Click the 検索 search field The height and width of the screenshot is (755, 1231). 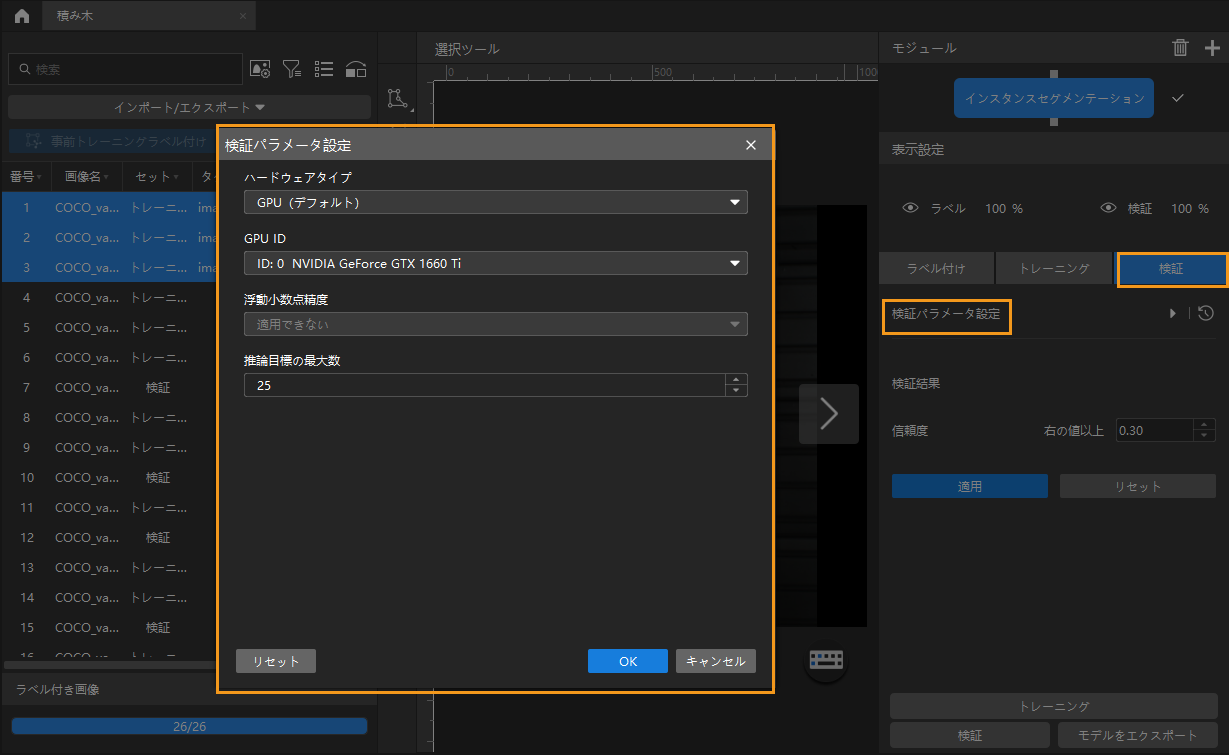click(x=130, y=69)
